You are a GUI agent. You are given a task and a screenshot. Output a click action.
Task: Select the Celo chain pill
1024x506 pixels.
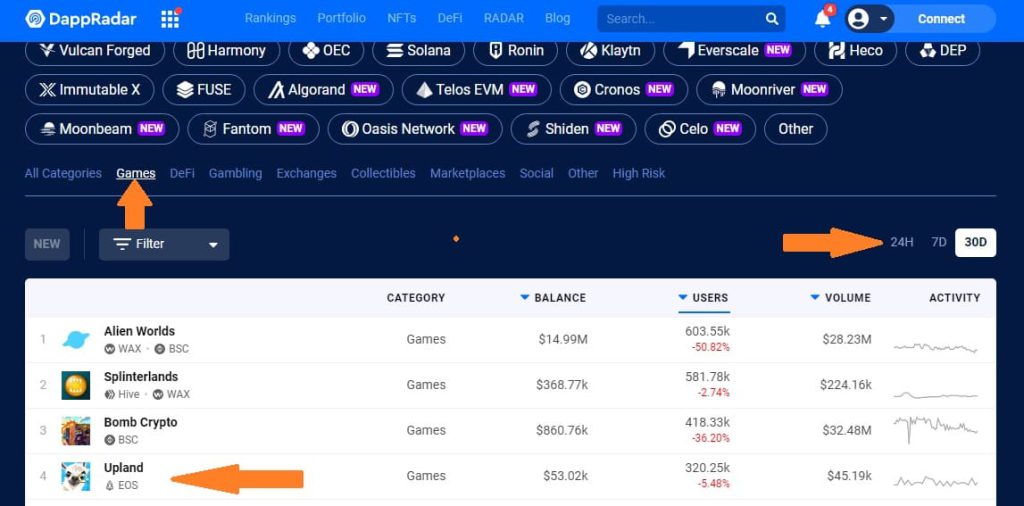click(700, 129)
